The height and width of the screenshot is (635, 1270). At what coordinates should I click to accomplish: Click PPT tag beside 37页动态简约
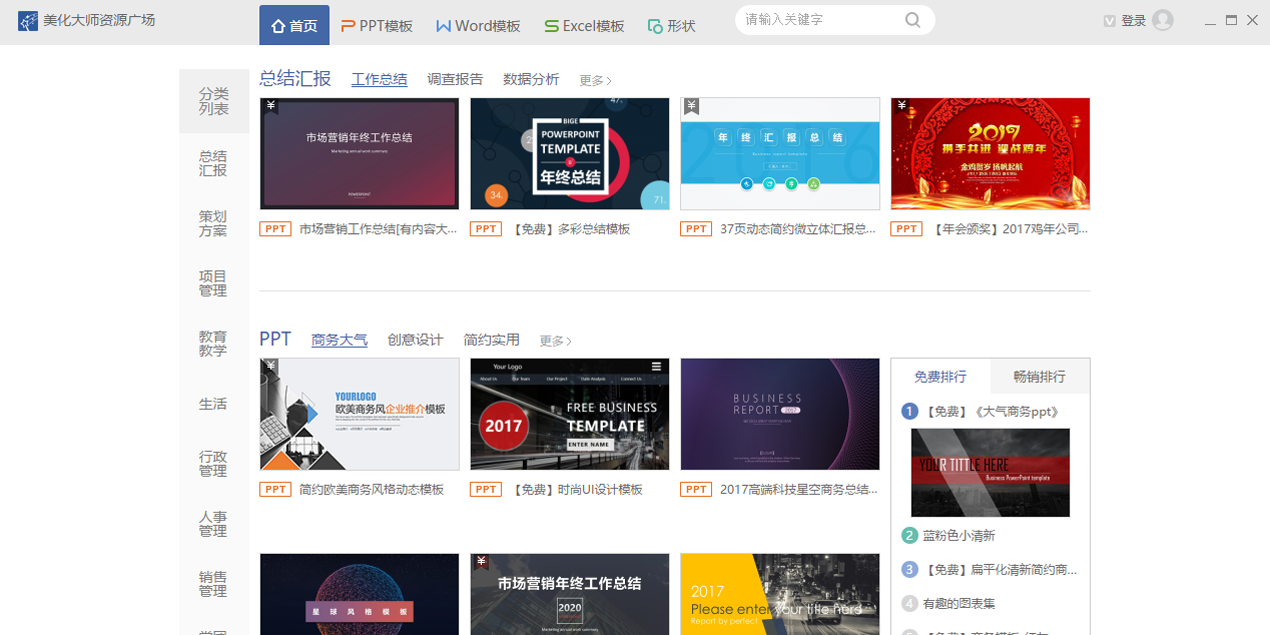(695, 229)
